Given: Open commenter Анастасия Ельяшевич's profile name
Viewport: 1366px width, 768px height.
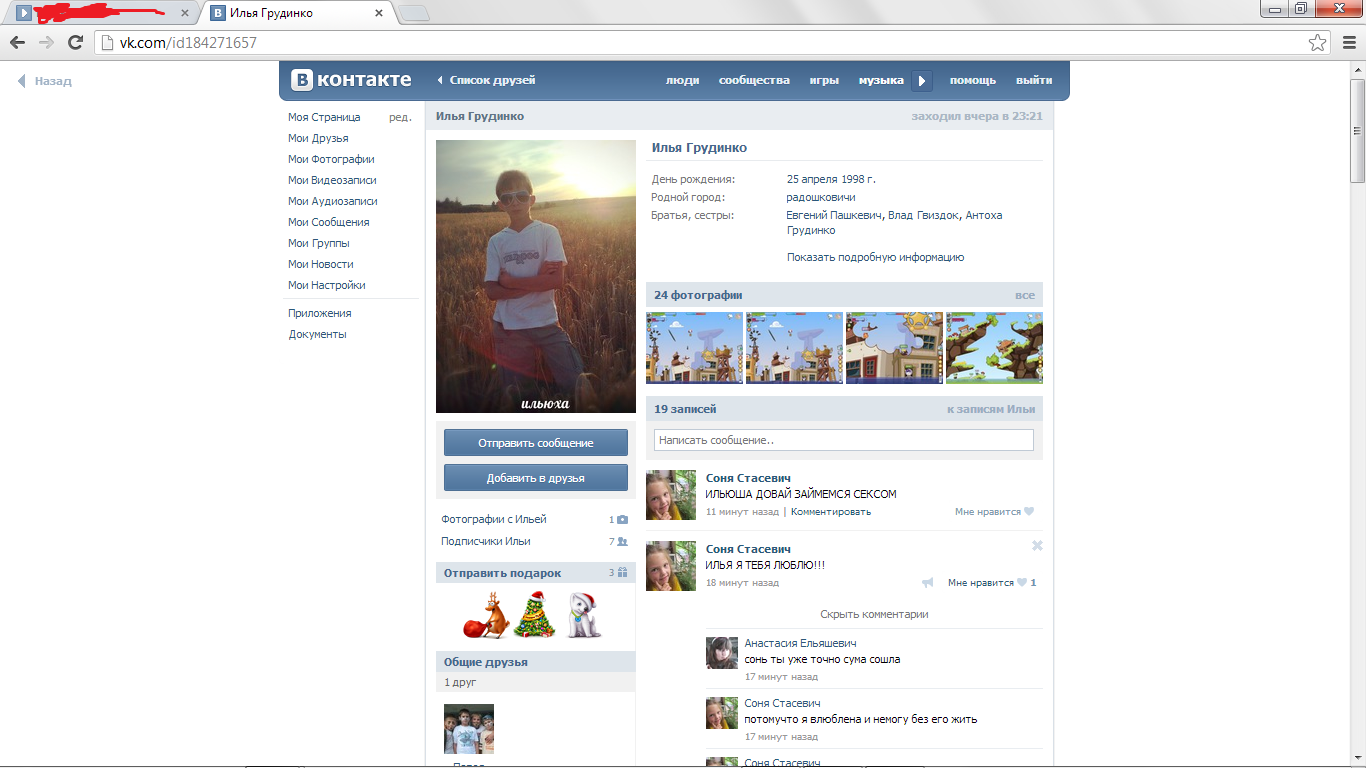Looking at the screenshot, I should 800,643.
